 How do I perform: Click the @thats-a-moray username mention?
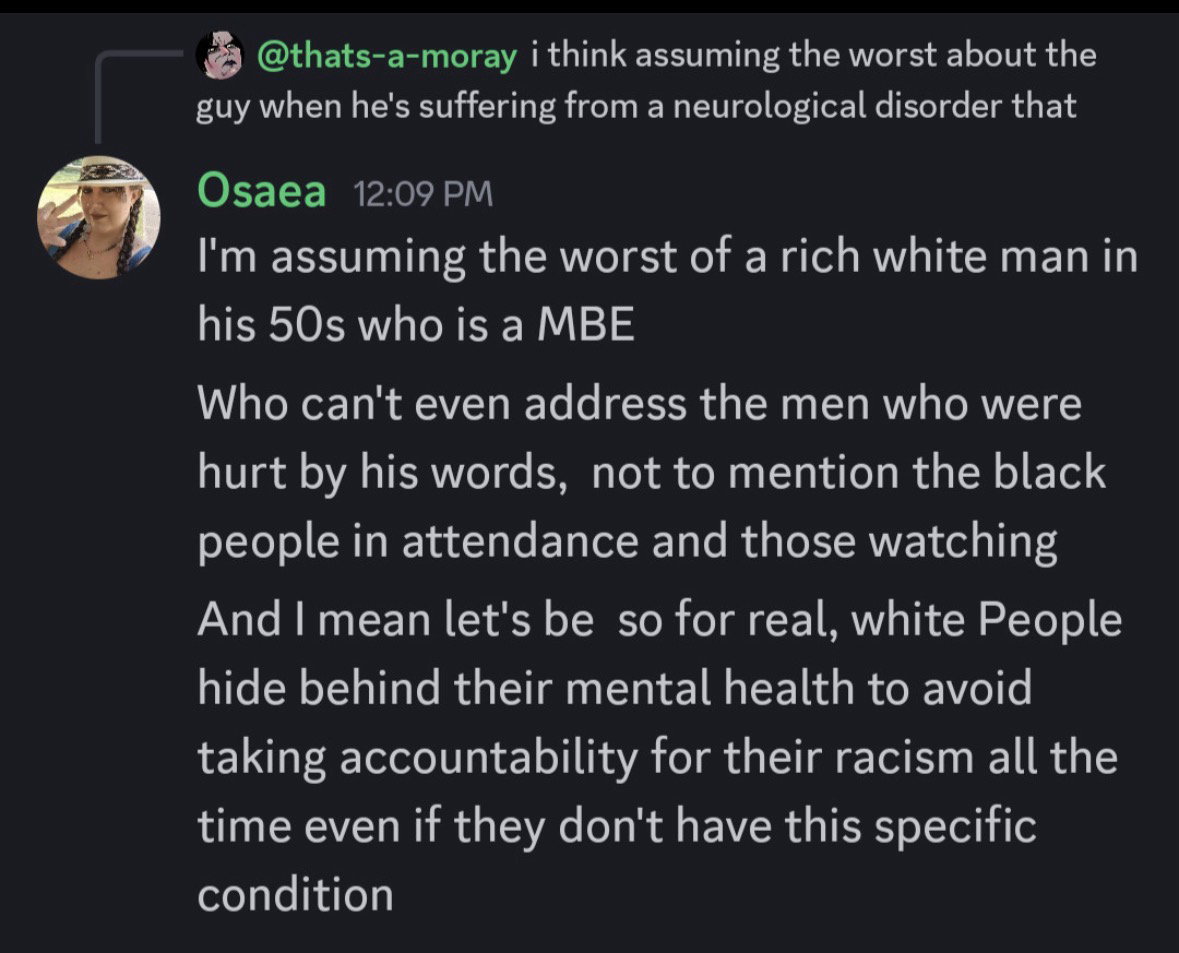[387, 55]
